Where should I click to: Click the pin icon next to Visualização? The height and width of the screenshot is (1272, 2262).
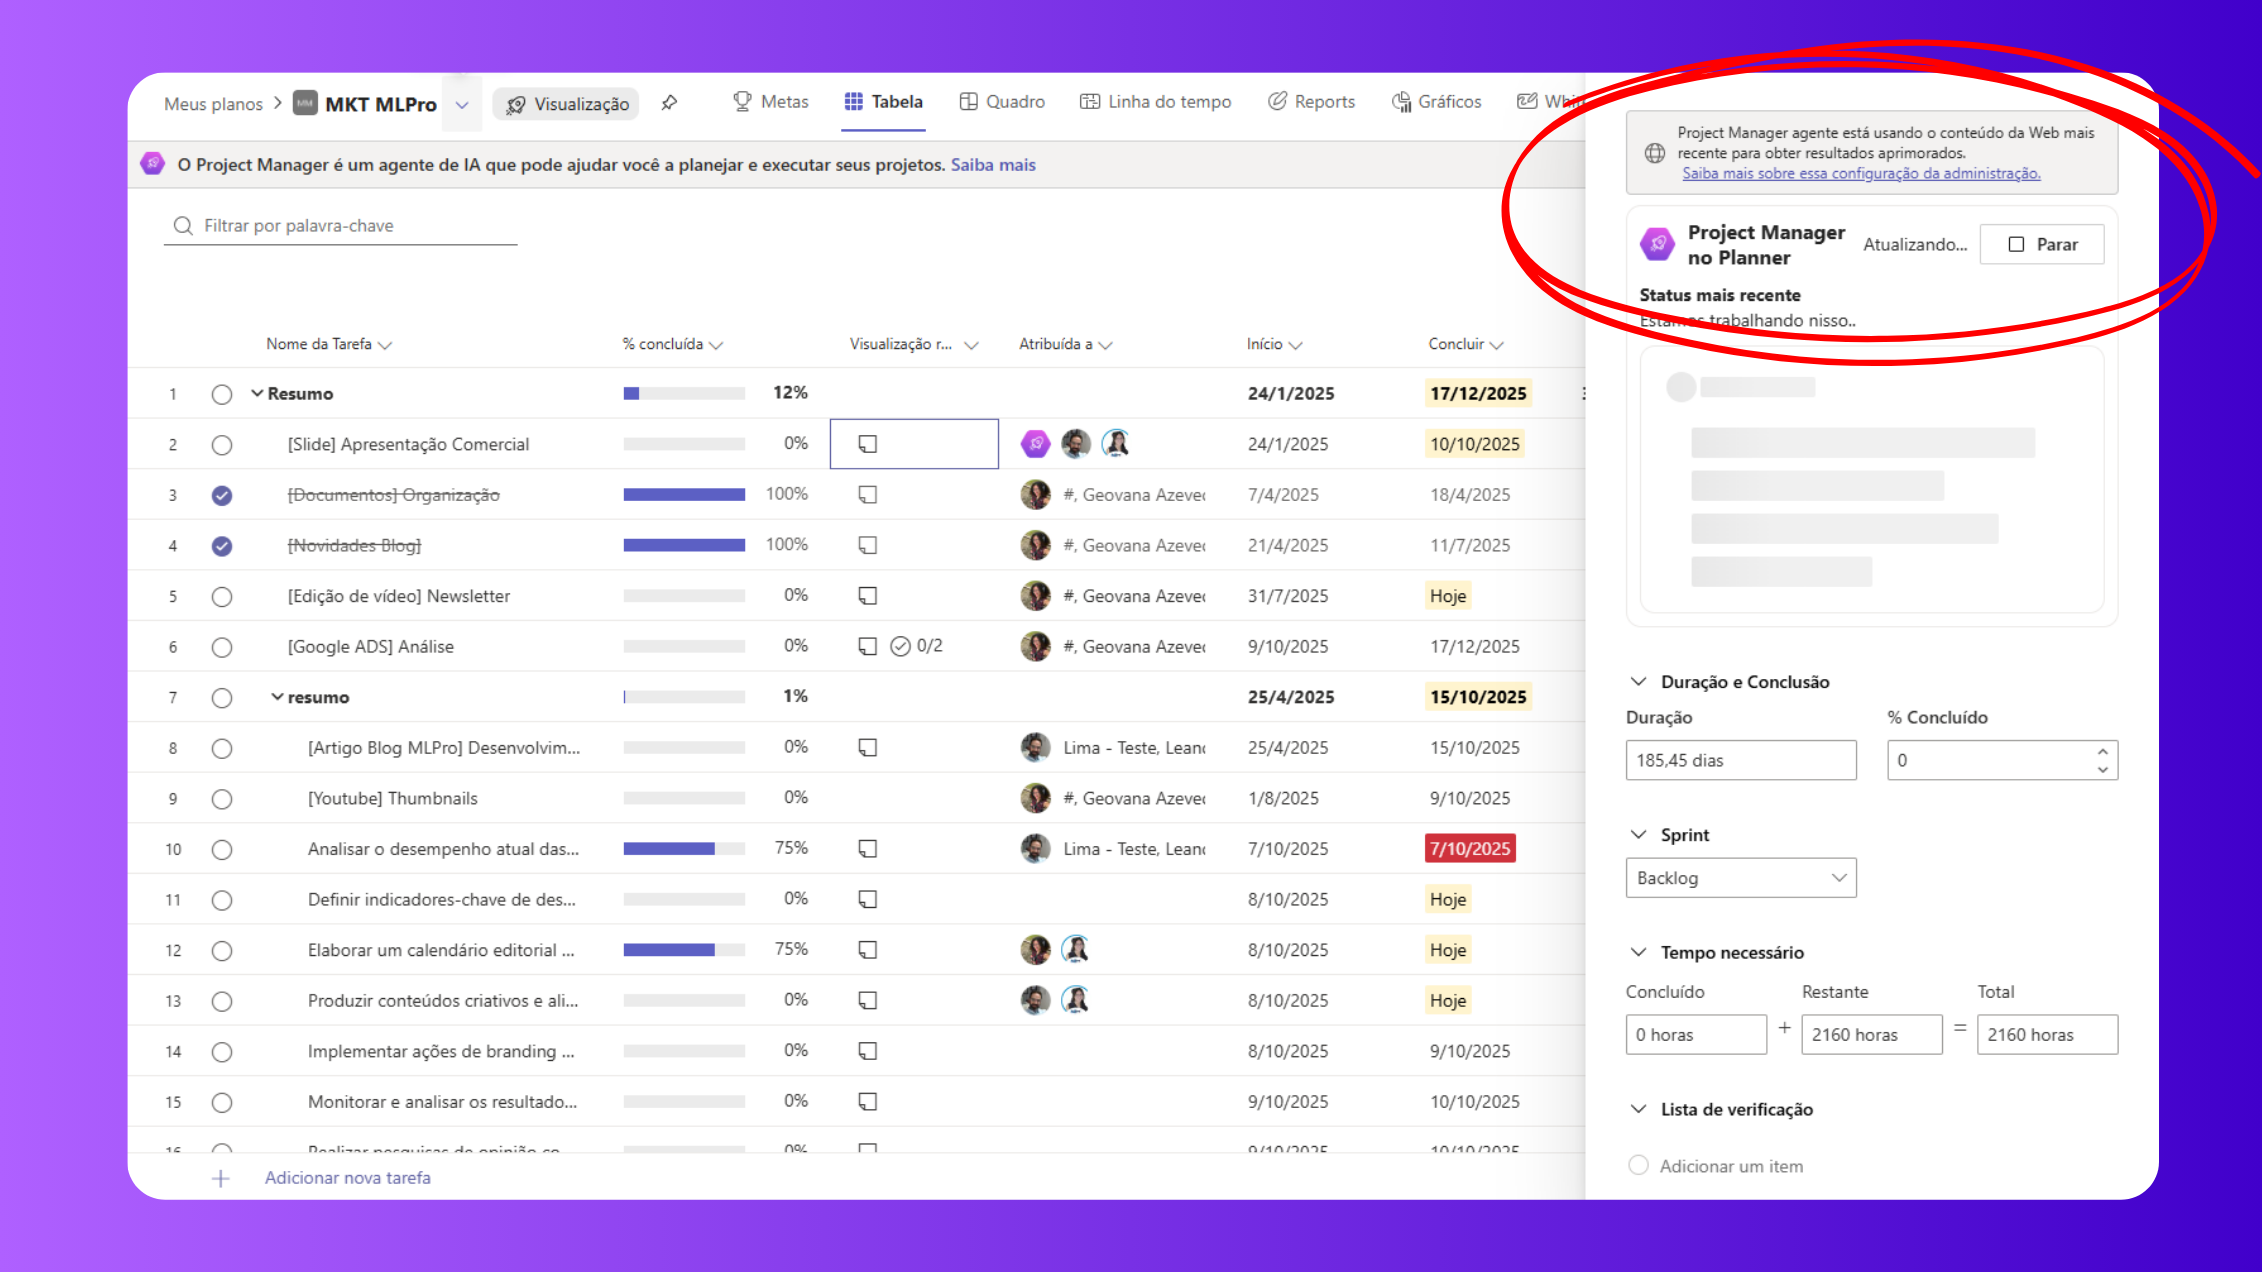(669, 103)
